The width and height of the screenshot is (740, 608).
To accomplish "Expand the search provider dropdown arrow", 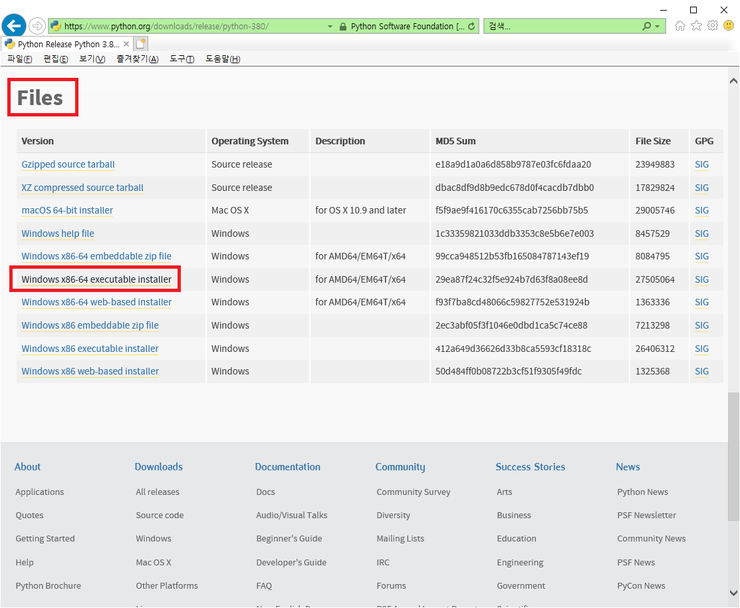I will coord(657,26).
